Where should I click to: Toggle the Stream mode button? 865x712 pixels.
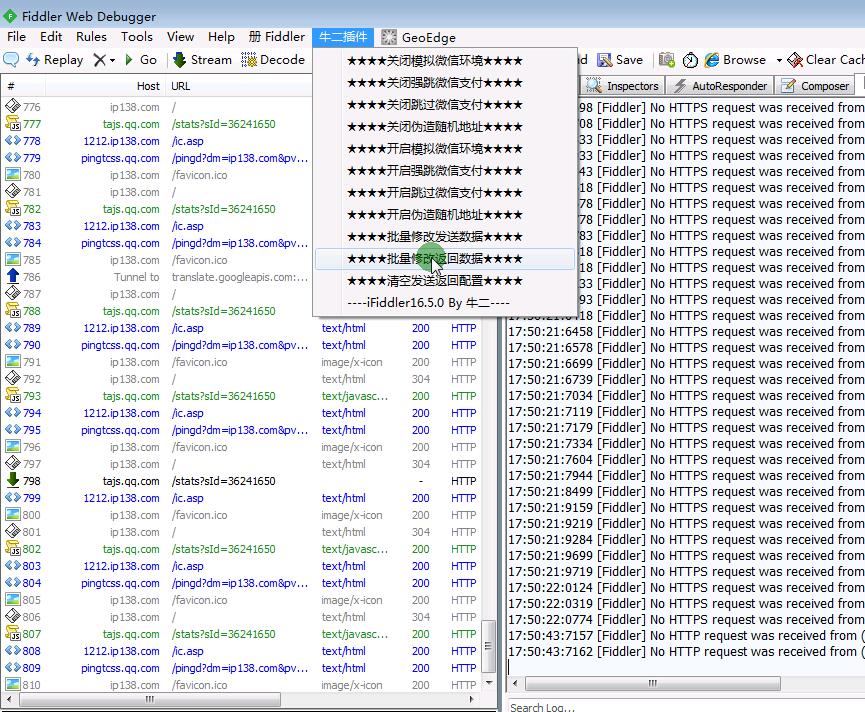(202, 60)
